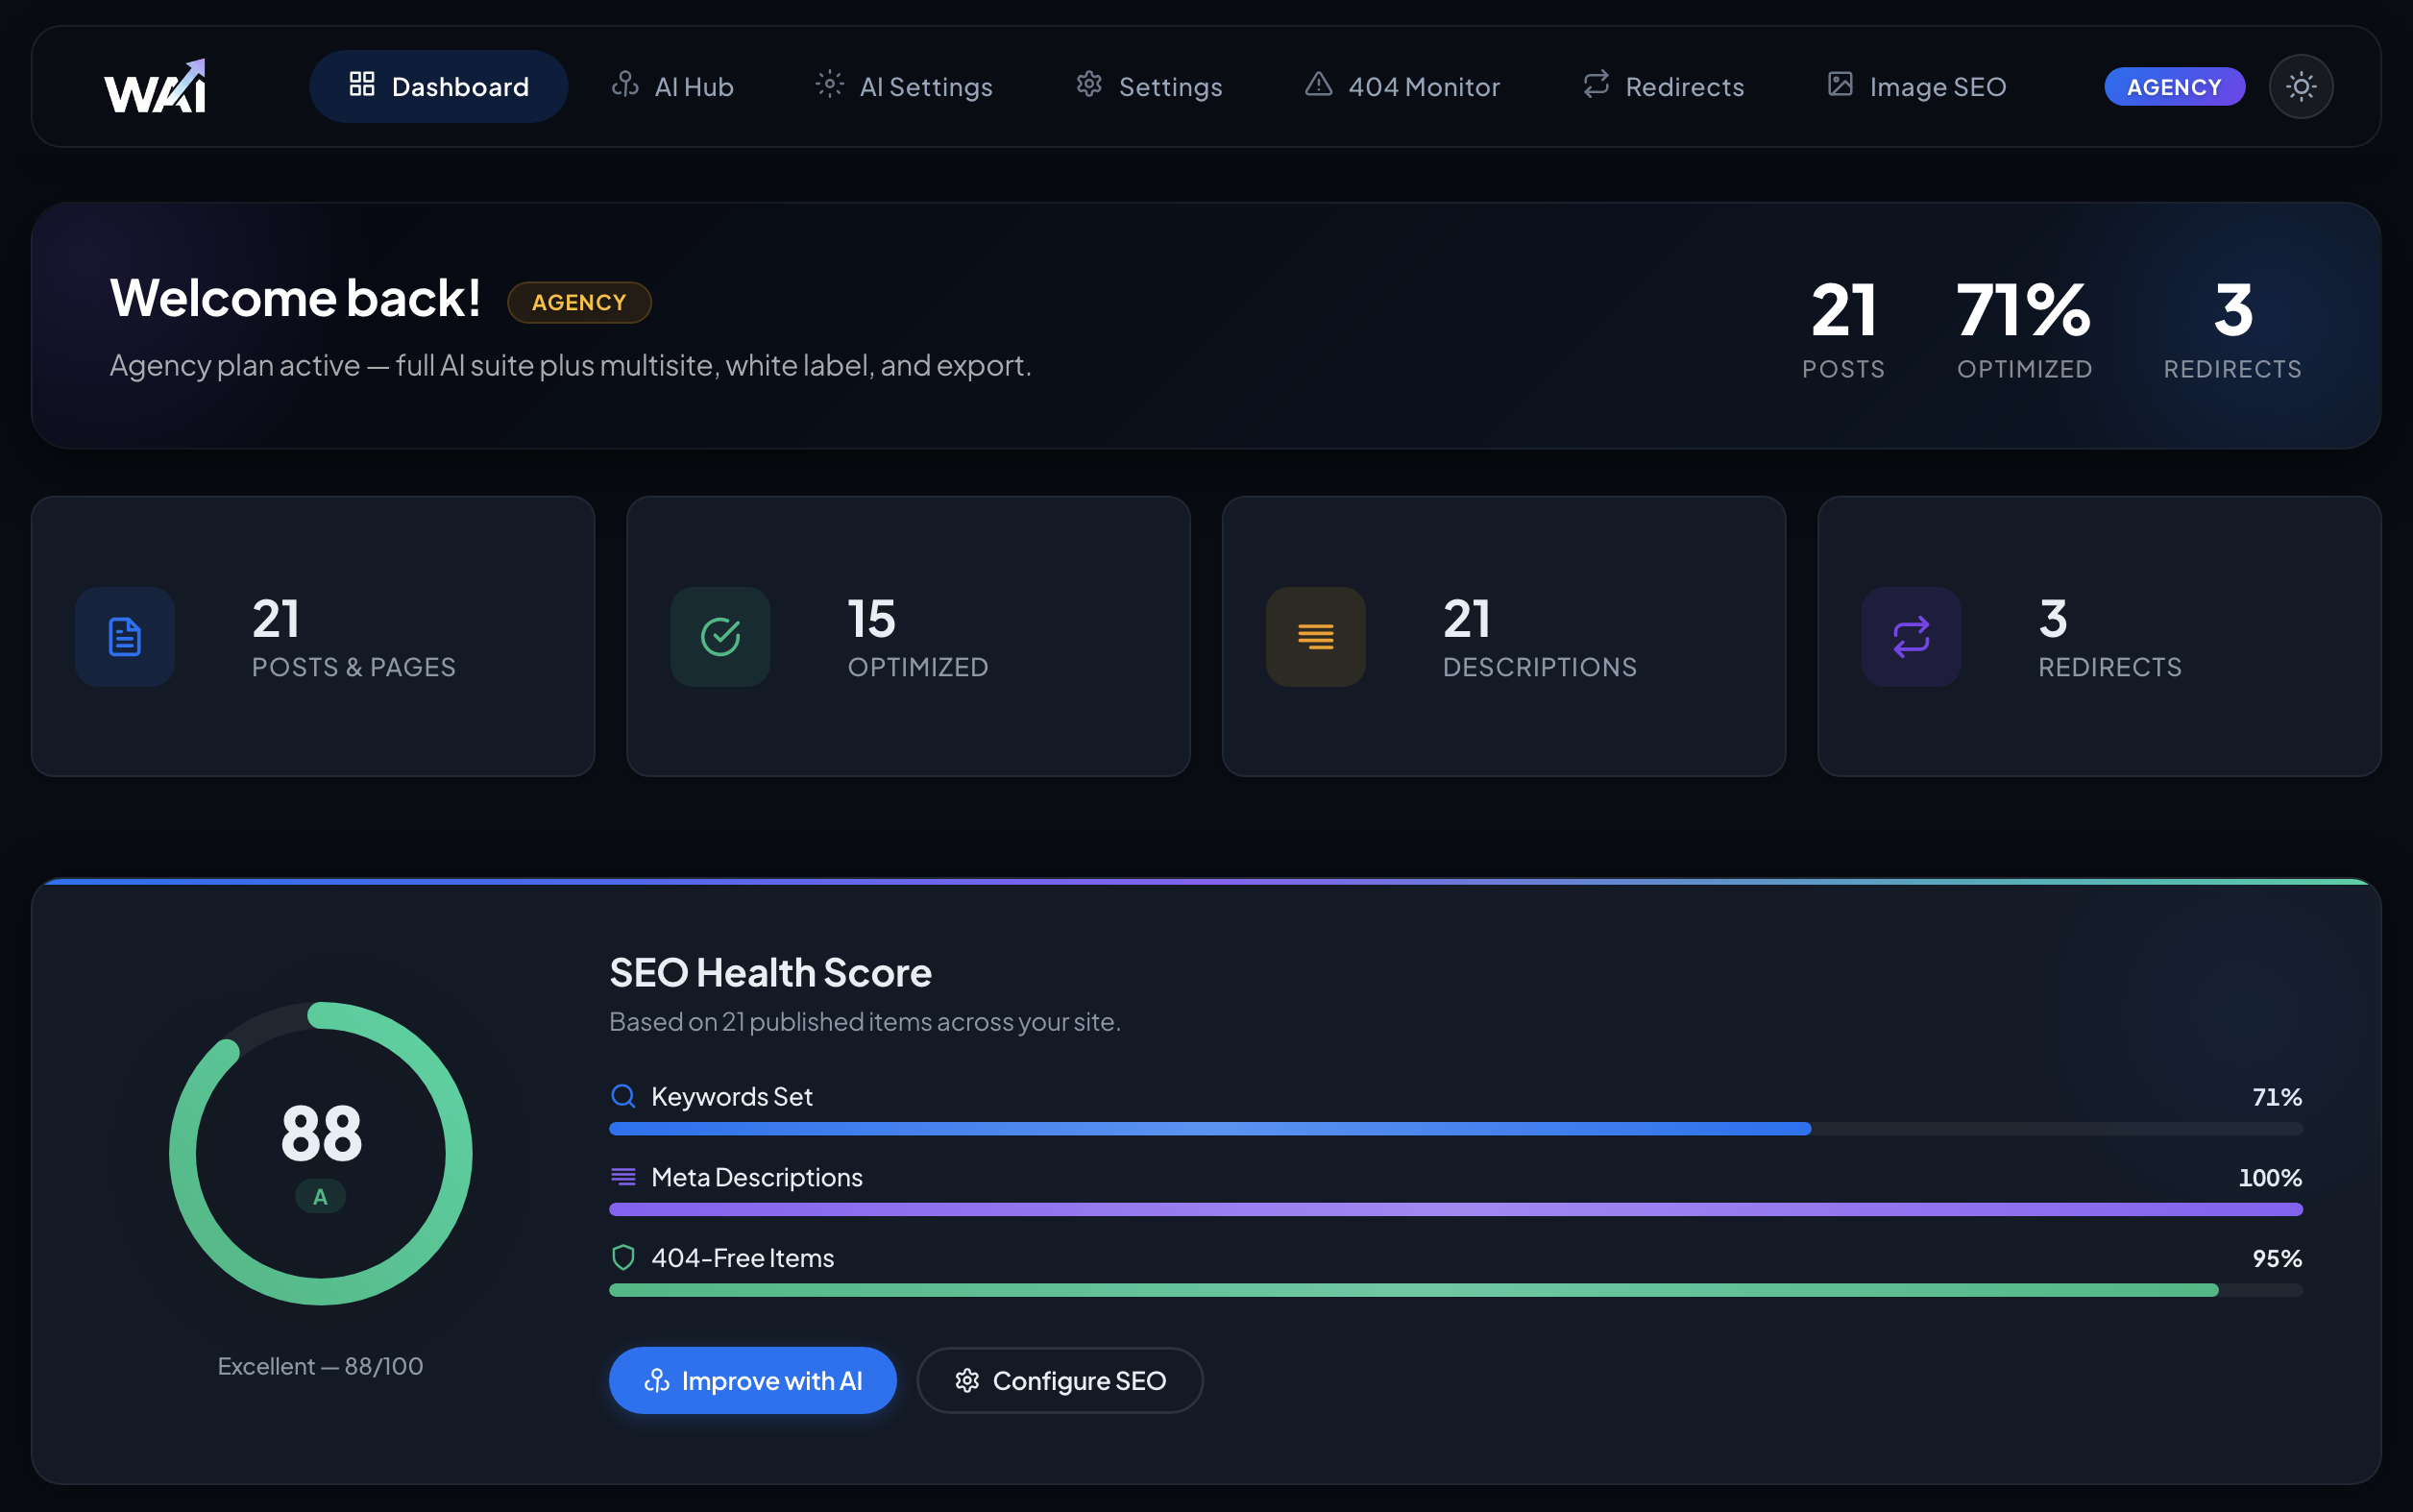This screenshot has width=2413, height=1512.
Task: Open the Dashboard tab
Action: 438,87
